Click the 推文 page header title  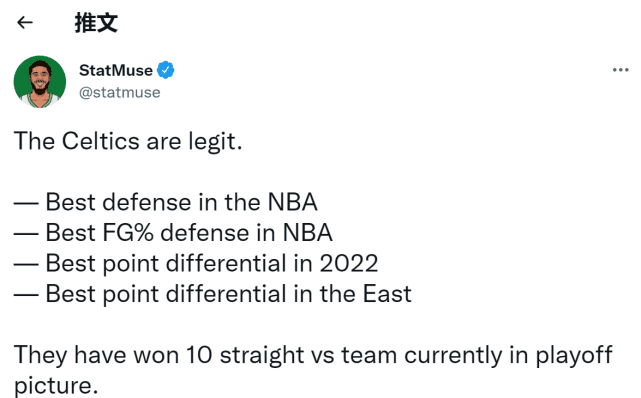point(96,22)
